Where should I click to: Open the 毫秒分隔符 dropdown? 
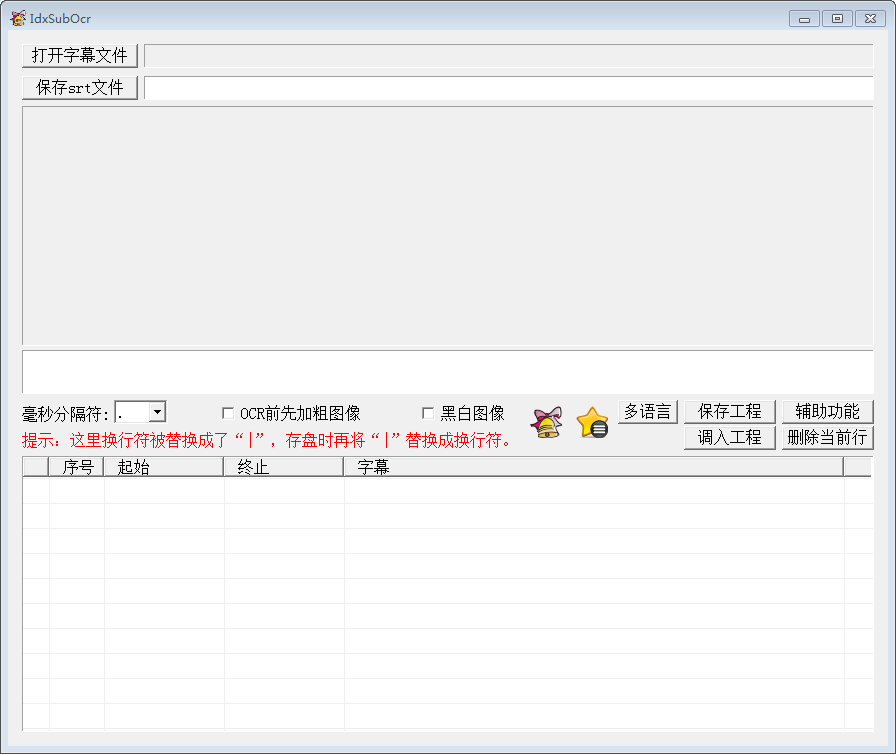[157, 412]
